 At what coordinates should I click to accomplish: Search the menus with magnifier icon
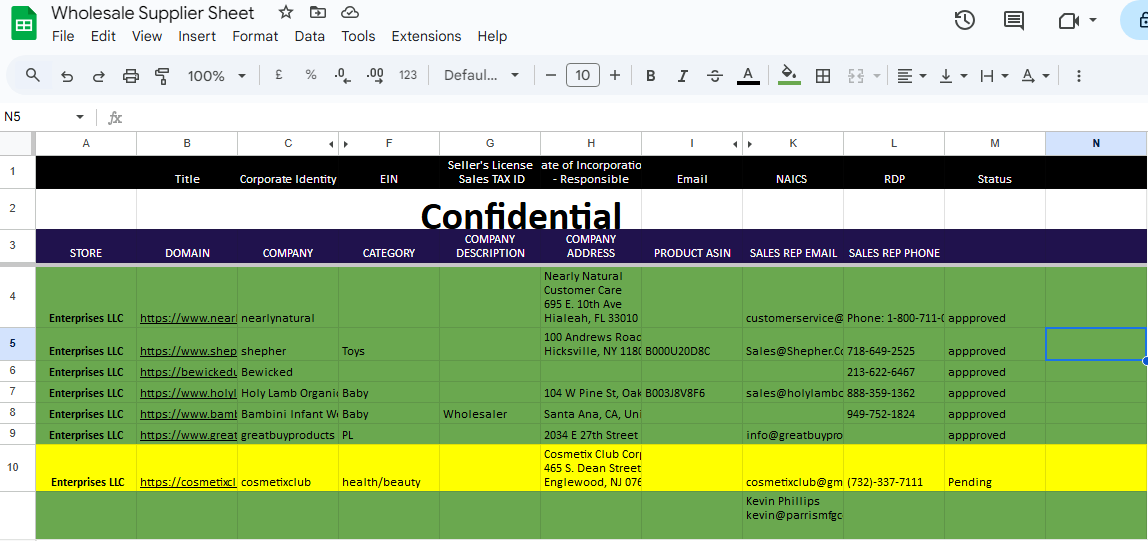pos(32,75)
